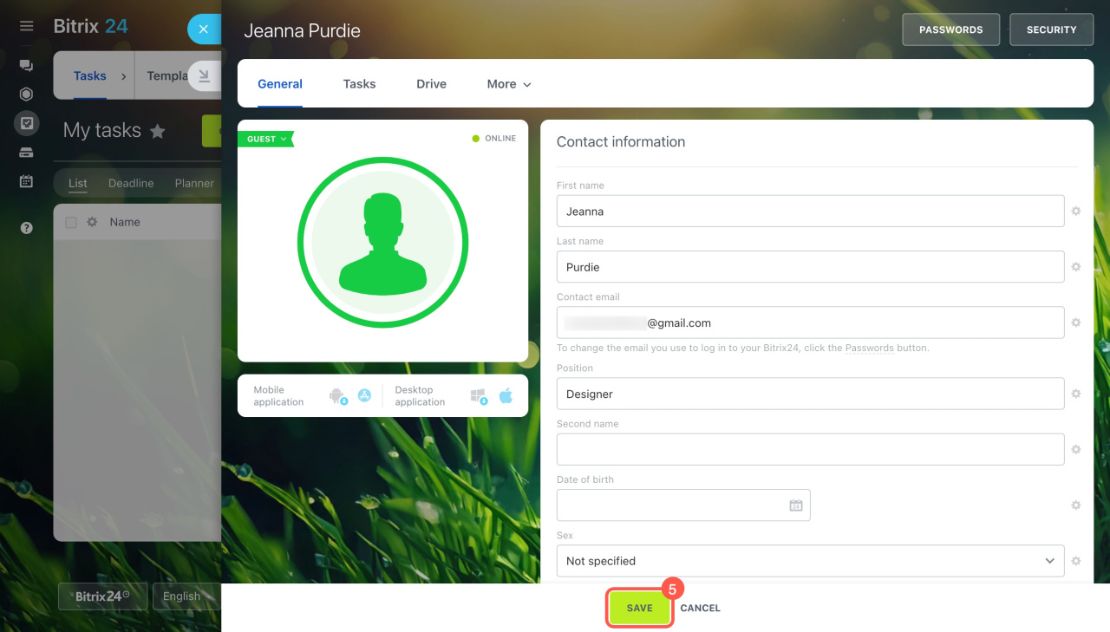Open the Tasks checkmark sidebar icon
Image resolution: width=1110 pixels, height=632 pixels.
(x=26, y=123)
